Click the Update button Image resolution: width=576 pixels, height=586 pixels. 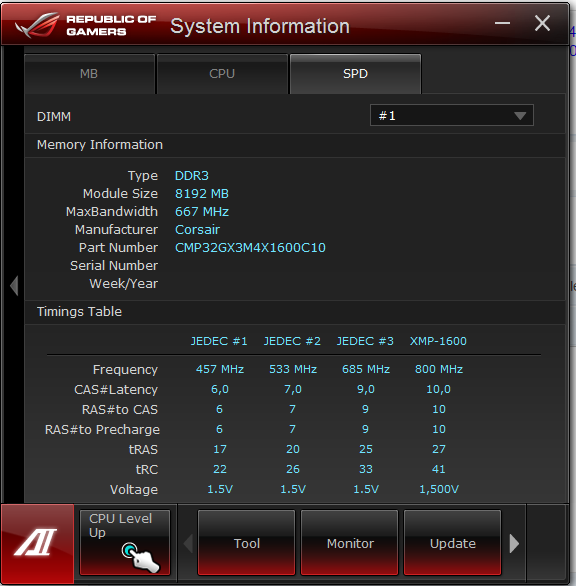pyautogui.click(x=453, y=543)
